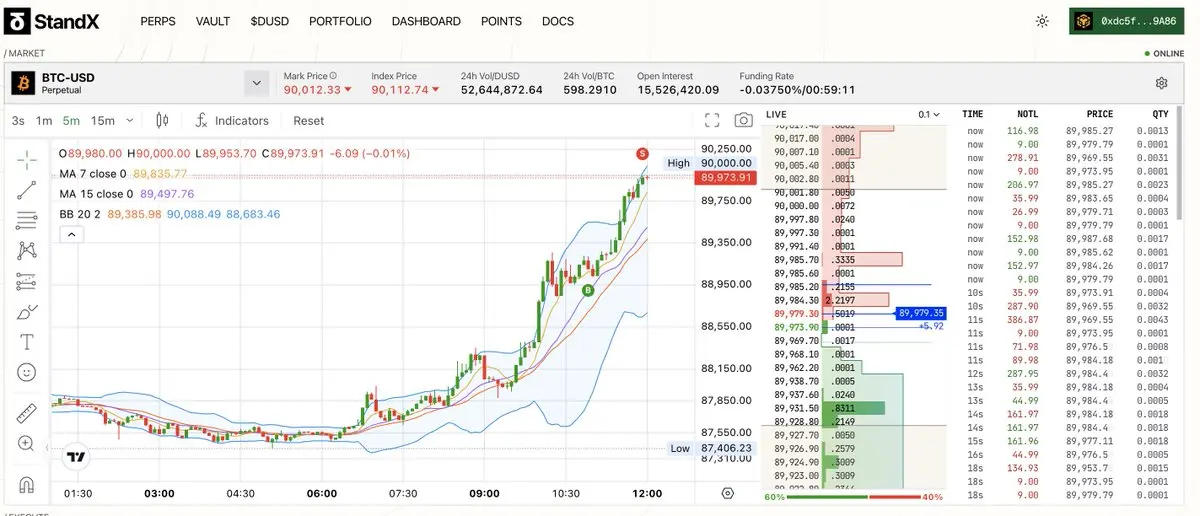Select the Text annotation tool

(x=27, y=342)
